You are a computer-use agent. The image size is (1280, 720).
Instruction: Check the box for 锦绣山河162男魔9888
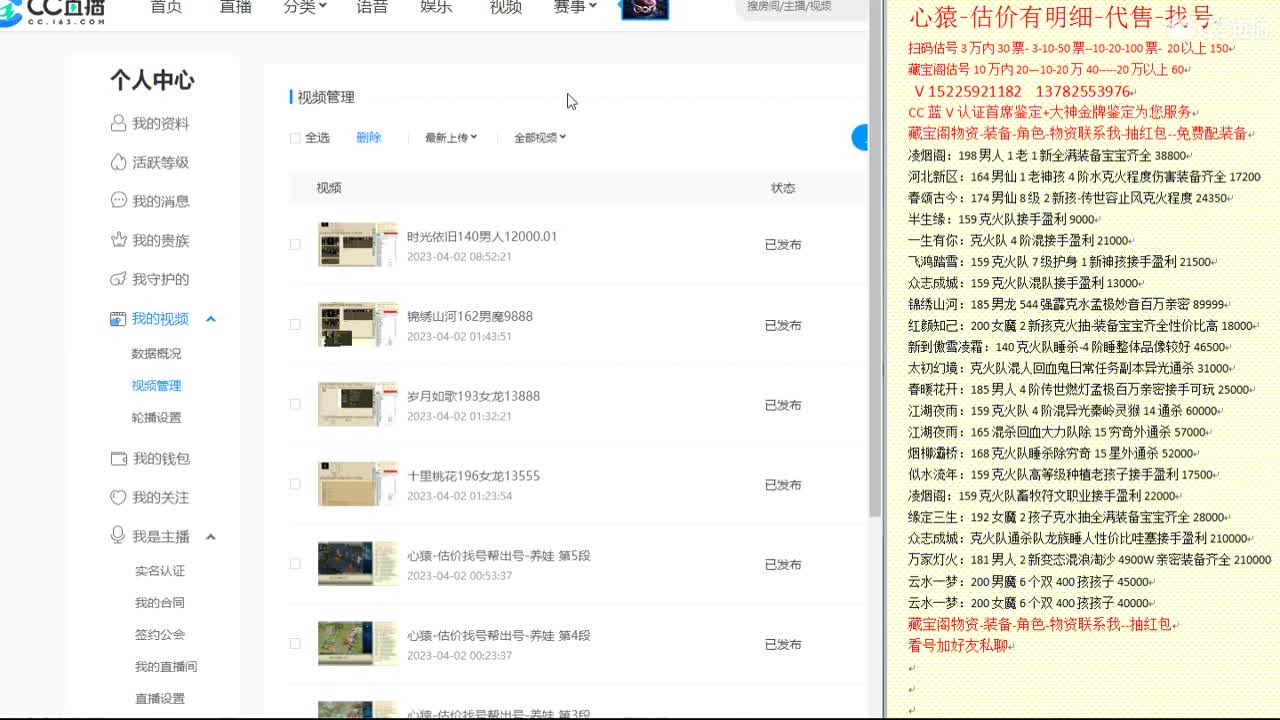tap(295, 324)
